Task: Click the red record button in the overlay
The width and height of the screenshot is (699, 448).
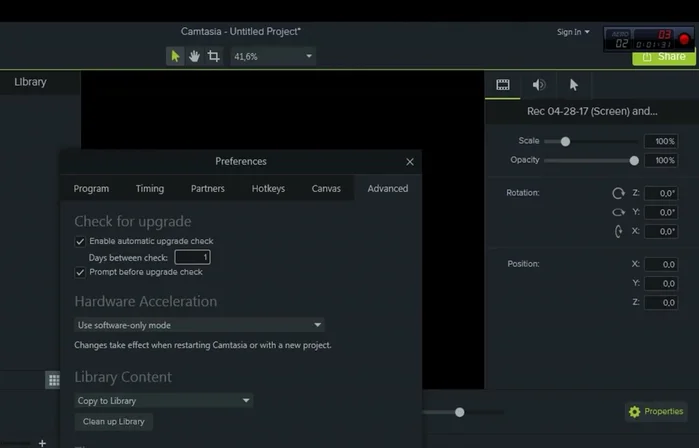Action: 684,39
